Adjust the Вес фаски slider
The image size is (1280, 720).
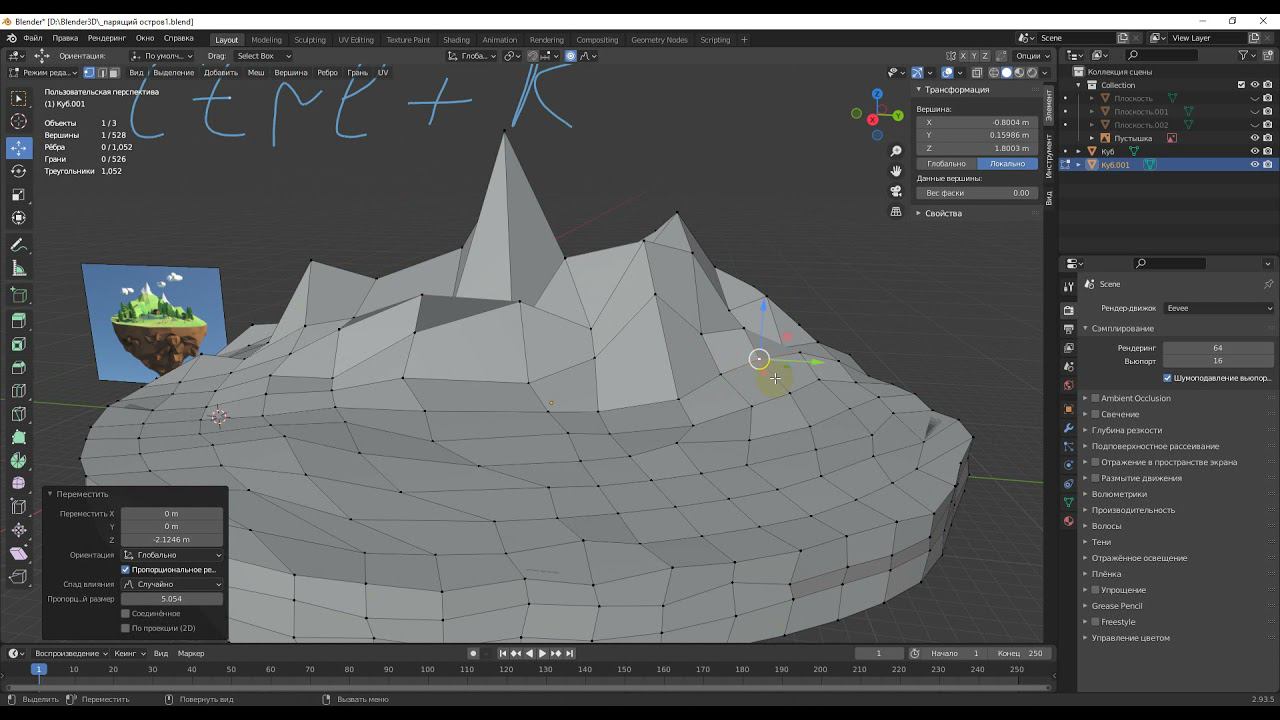[977, 193]
